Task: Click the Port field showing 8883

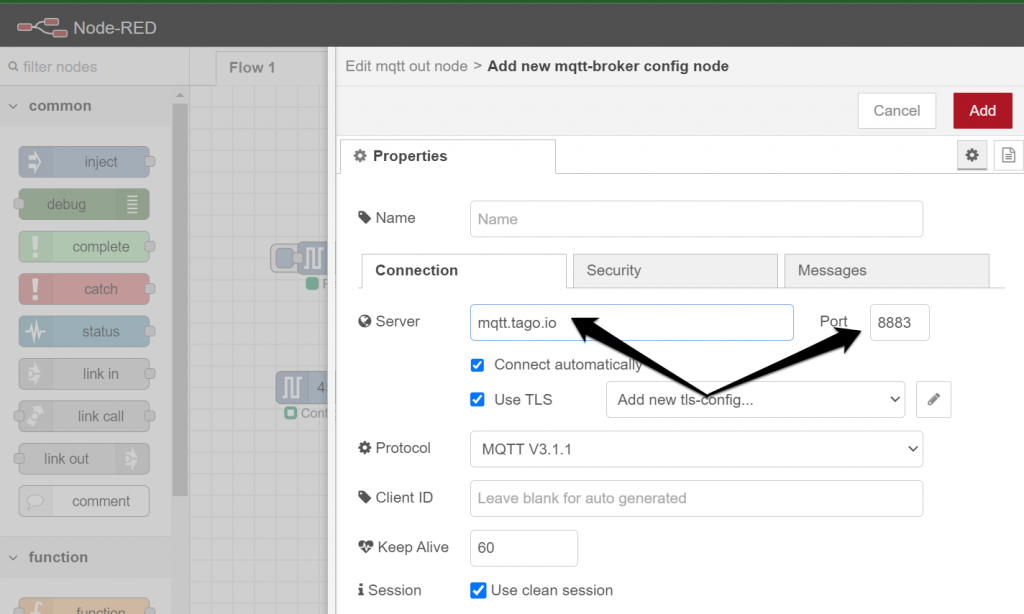Action: (899, 322)
